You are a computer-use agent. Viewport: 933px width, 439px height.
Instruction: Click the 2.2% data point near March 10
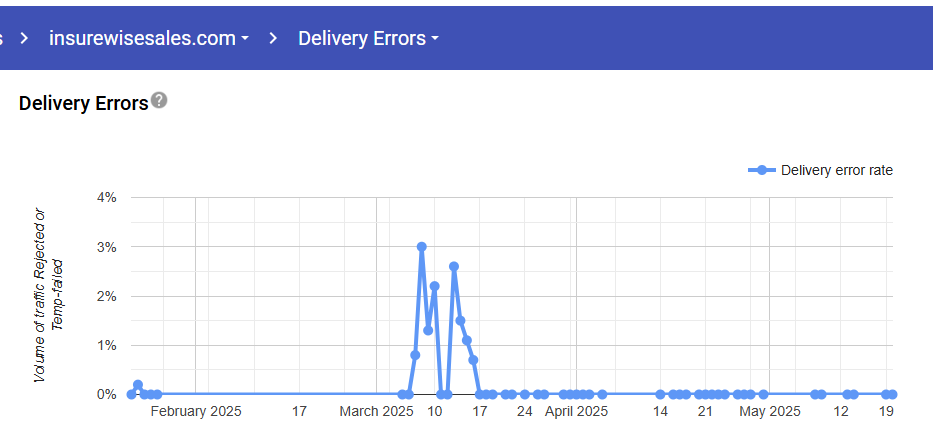point(435,286)
